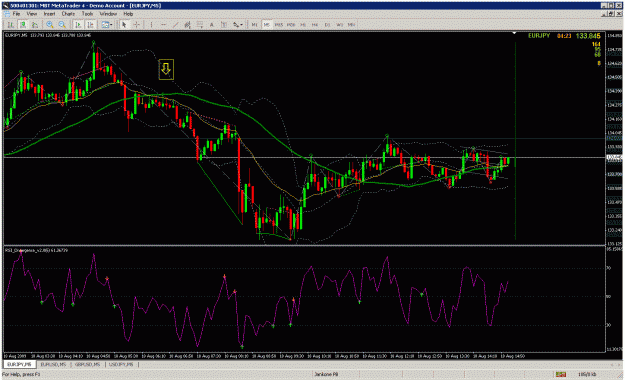Switch to M15 timeframe
This screenshot has width=625, height=380.
coord(279,25)
